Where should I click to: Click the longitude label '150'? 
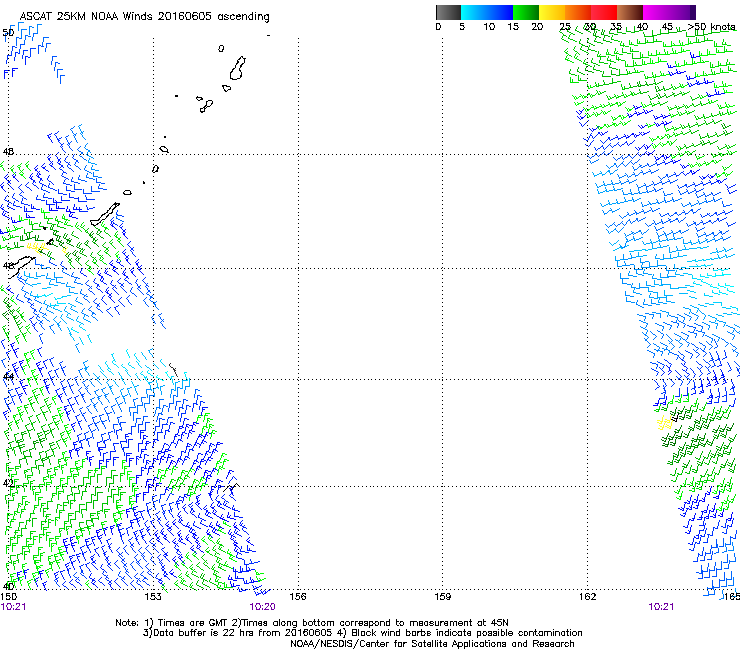coord(8,597)
